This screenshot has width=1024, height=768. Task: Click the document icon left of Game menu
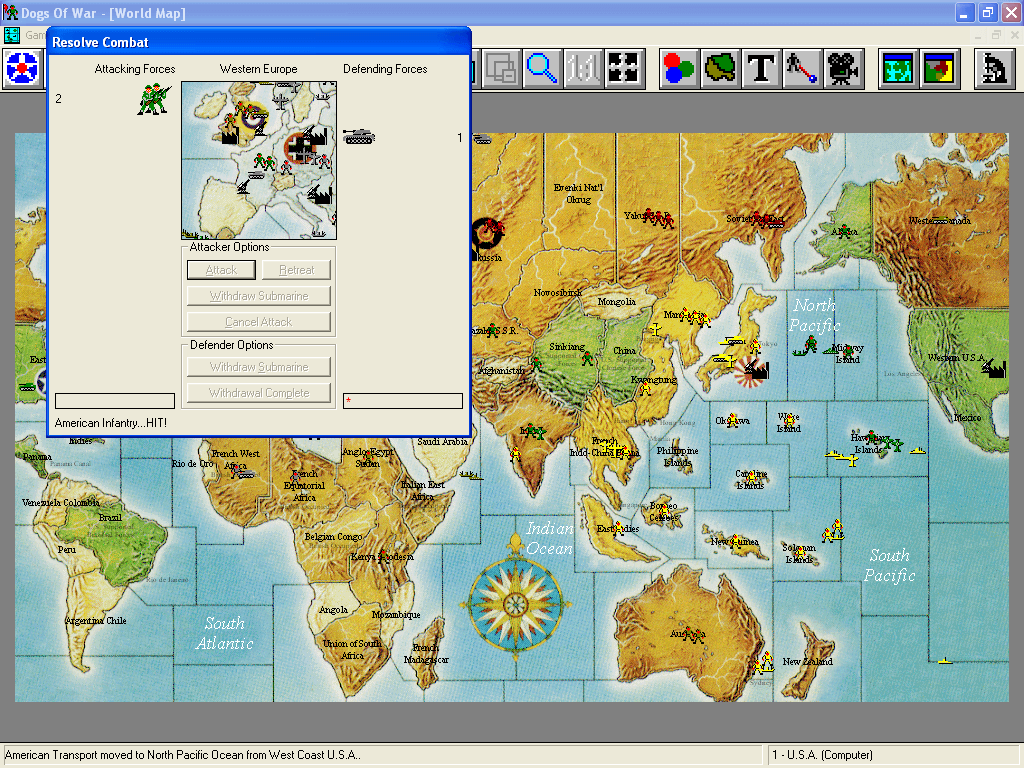click(12, 35)
